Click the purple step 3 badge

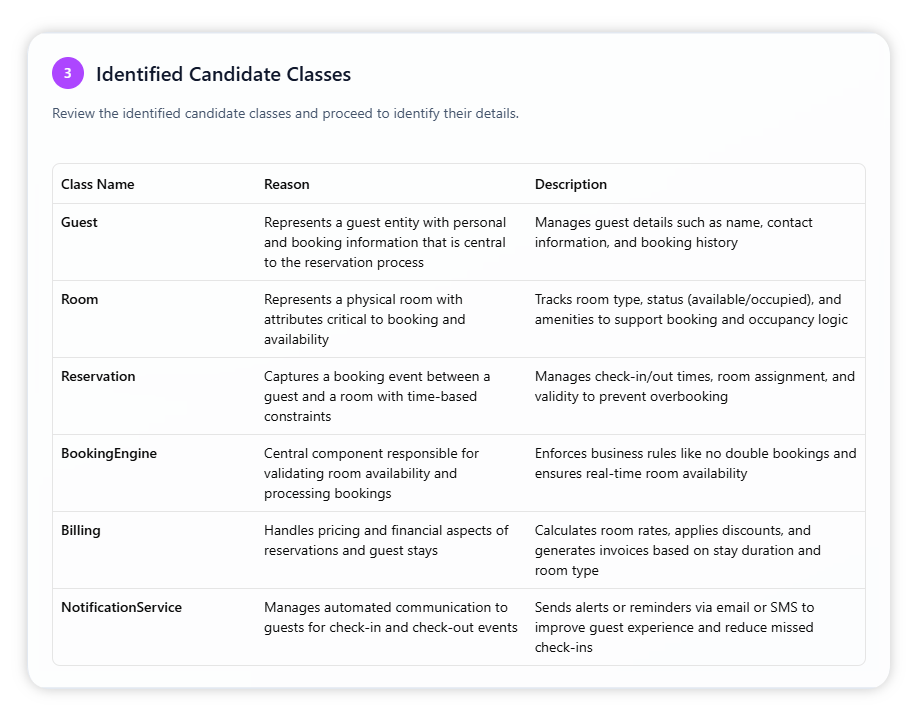point(68,73)
